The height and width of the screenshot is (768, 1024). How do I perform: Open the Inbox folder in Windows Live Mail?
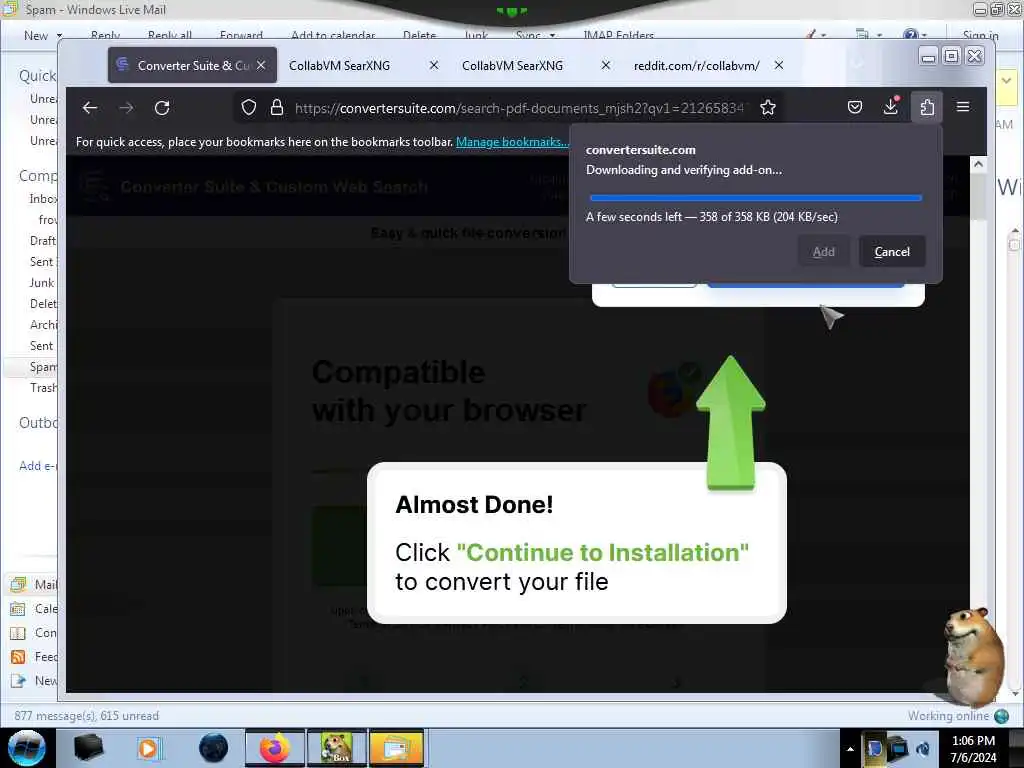[43, 199]
